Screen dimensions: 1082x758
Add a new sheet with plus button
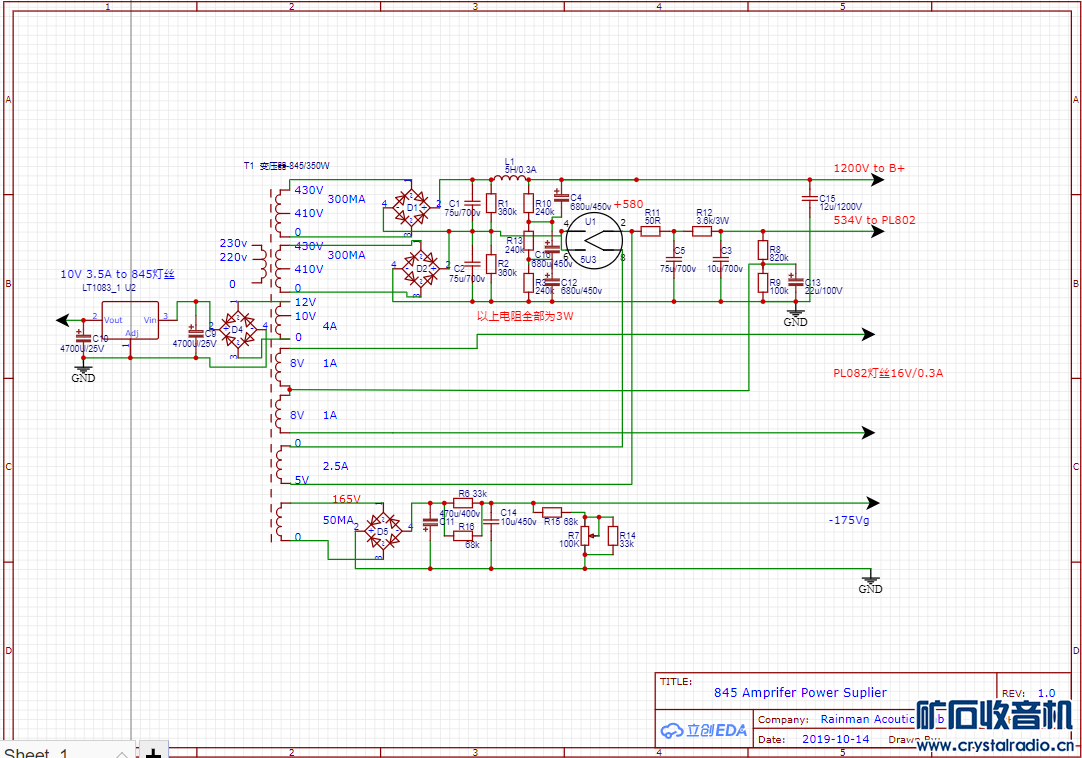pyautogui.click(x=153, y=751)
